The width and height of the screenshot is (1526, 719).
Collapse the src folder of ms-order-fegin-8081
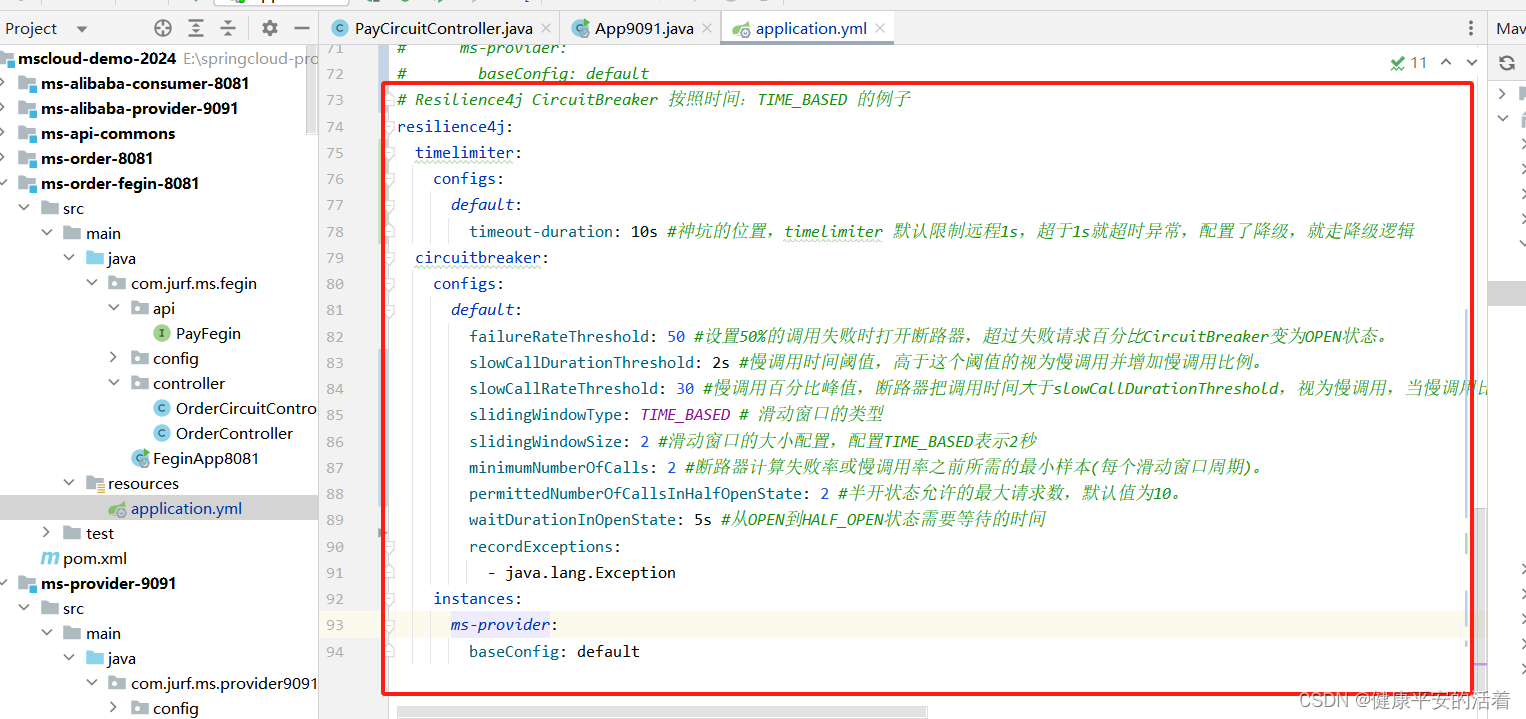tap(23, 208)
